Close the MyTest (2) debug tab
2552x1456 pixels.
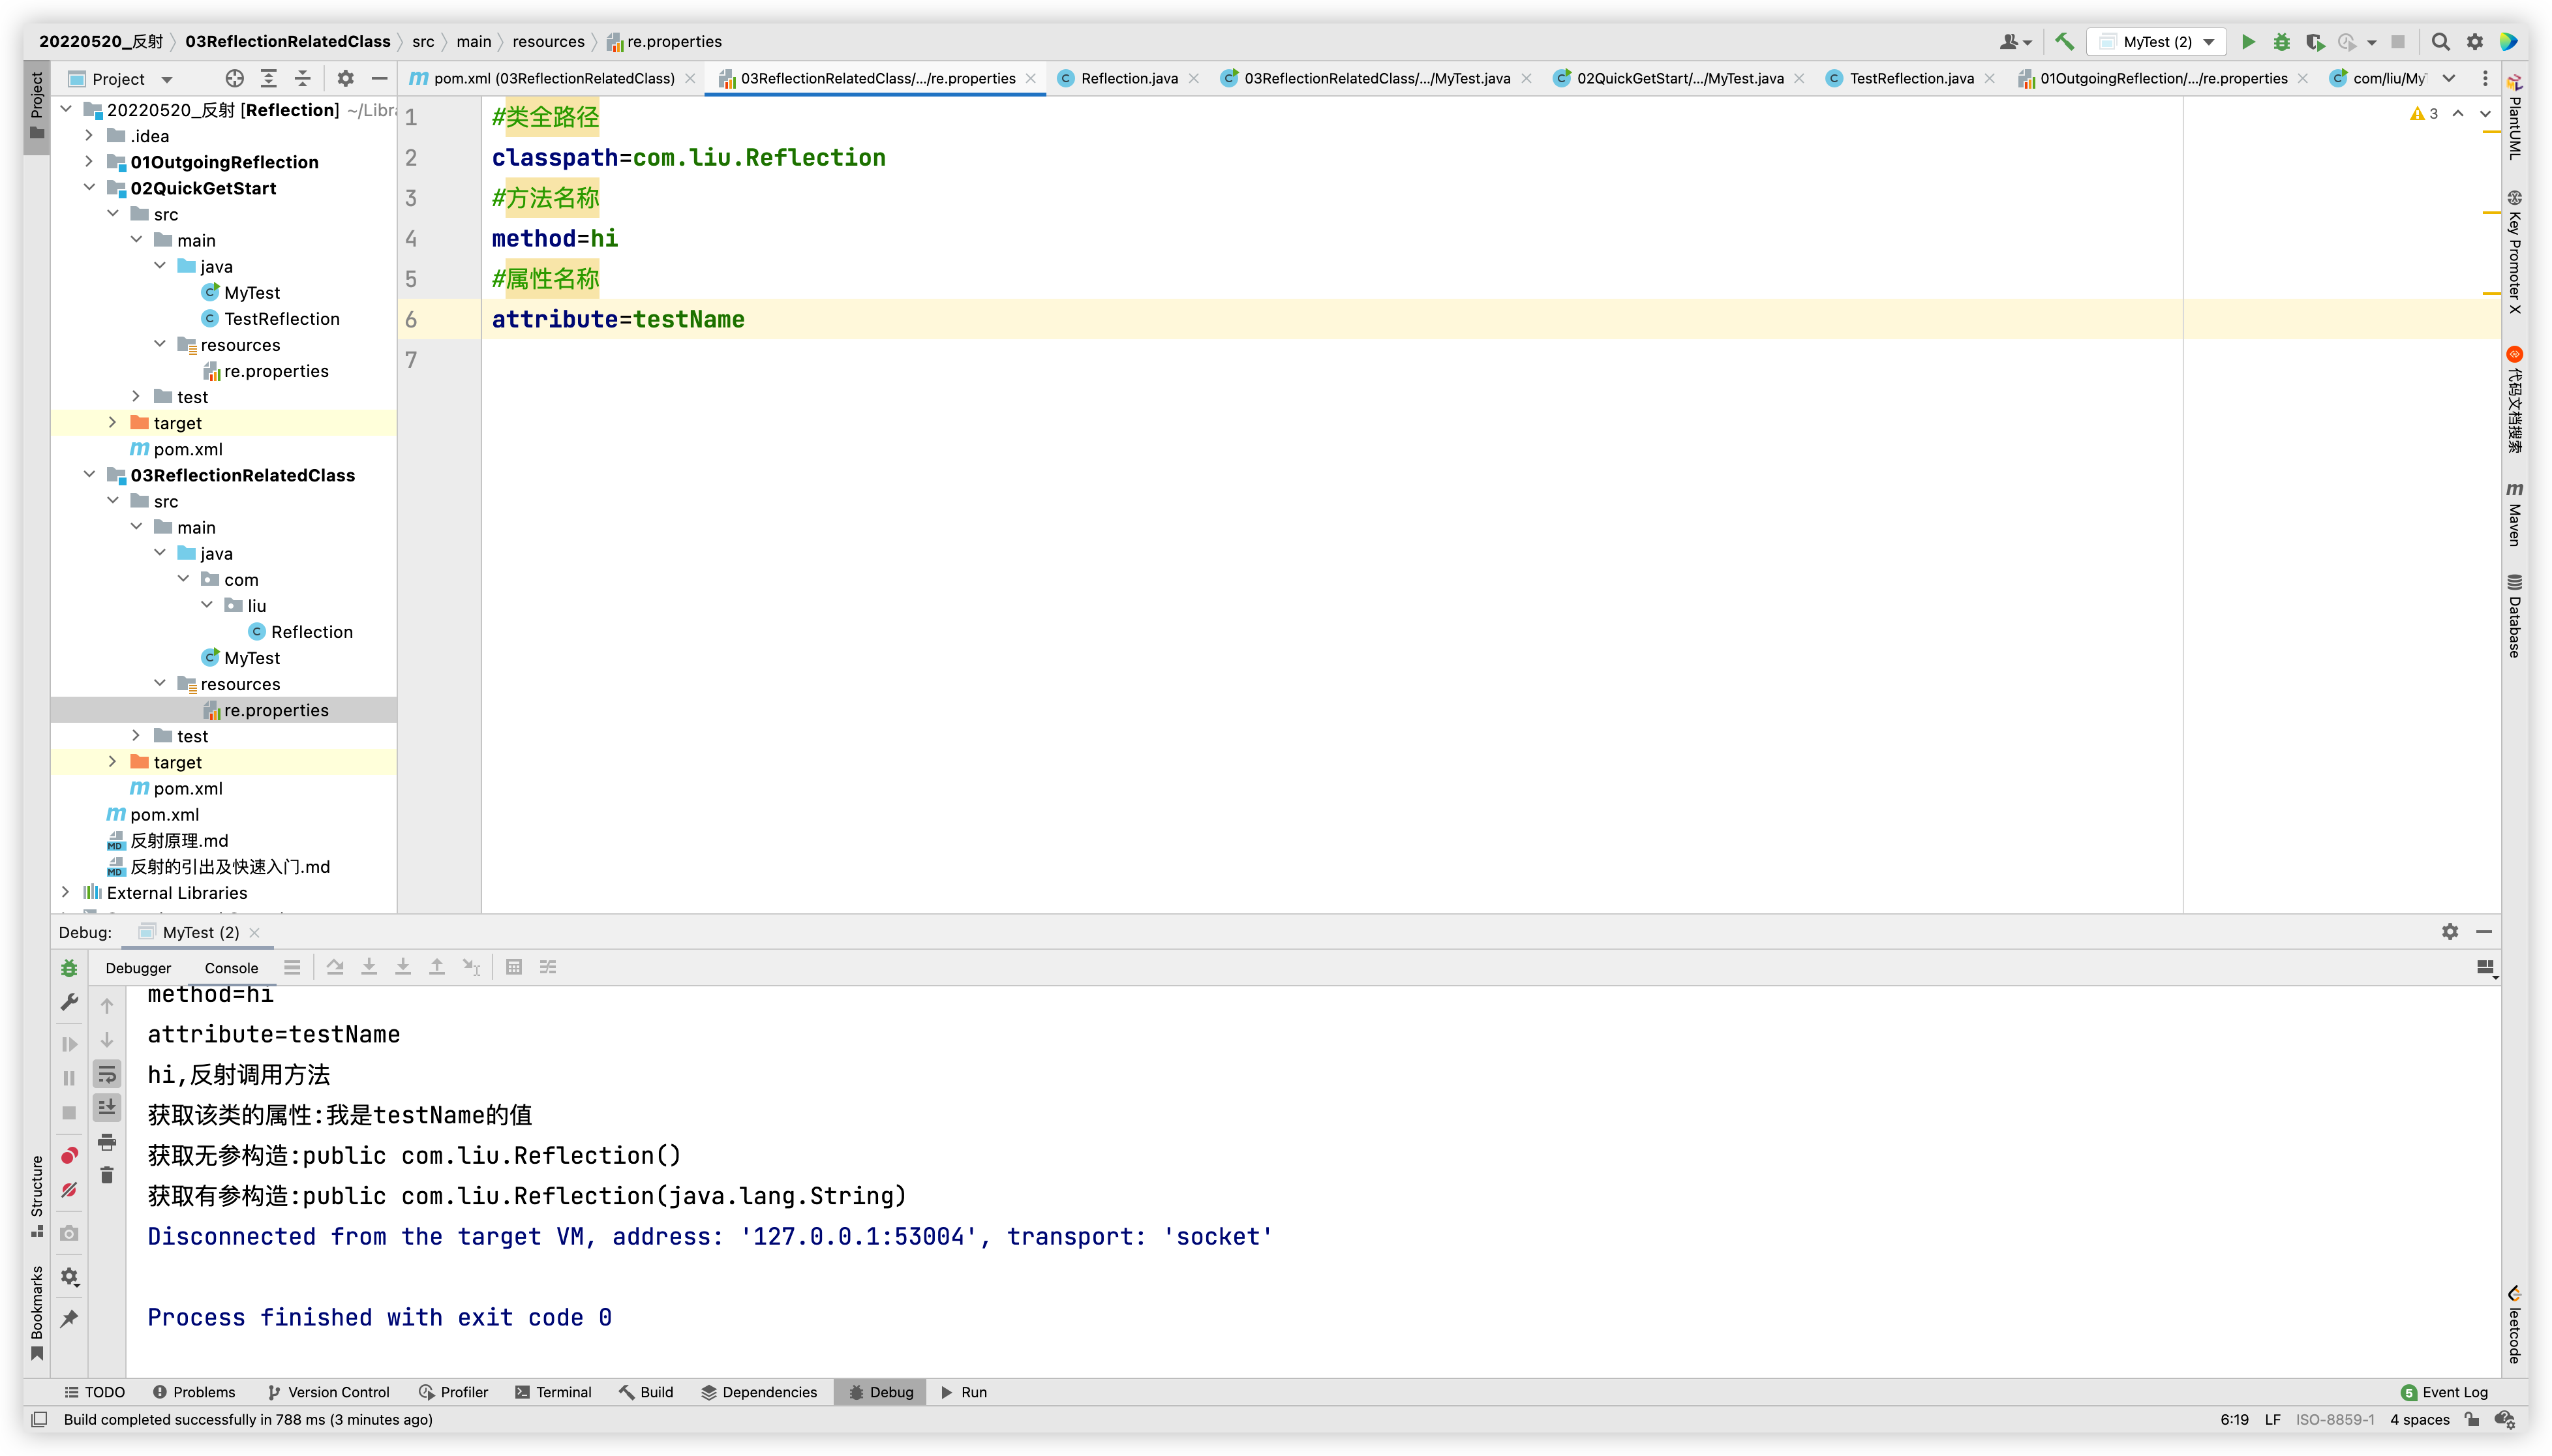pyautogui.click(x=255, y=932)
